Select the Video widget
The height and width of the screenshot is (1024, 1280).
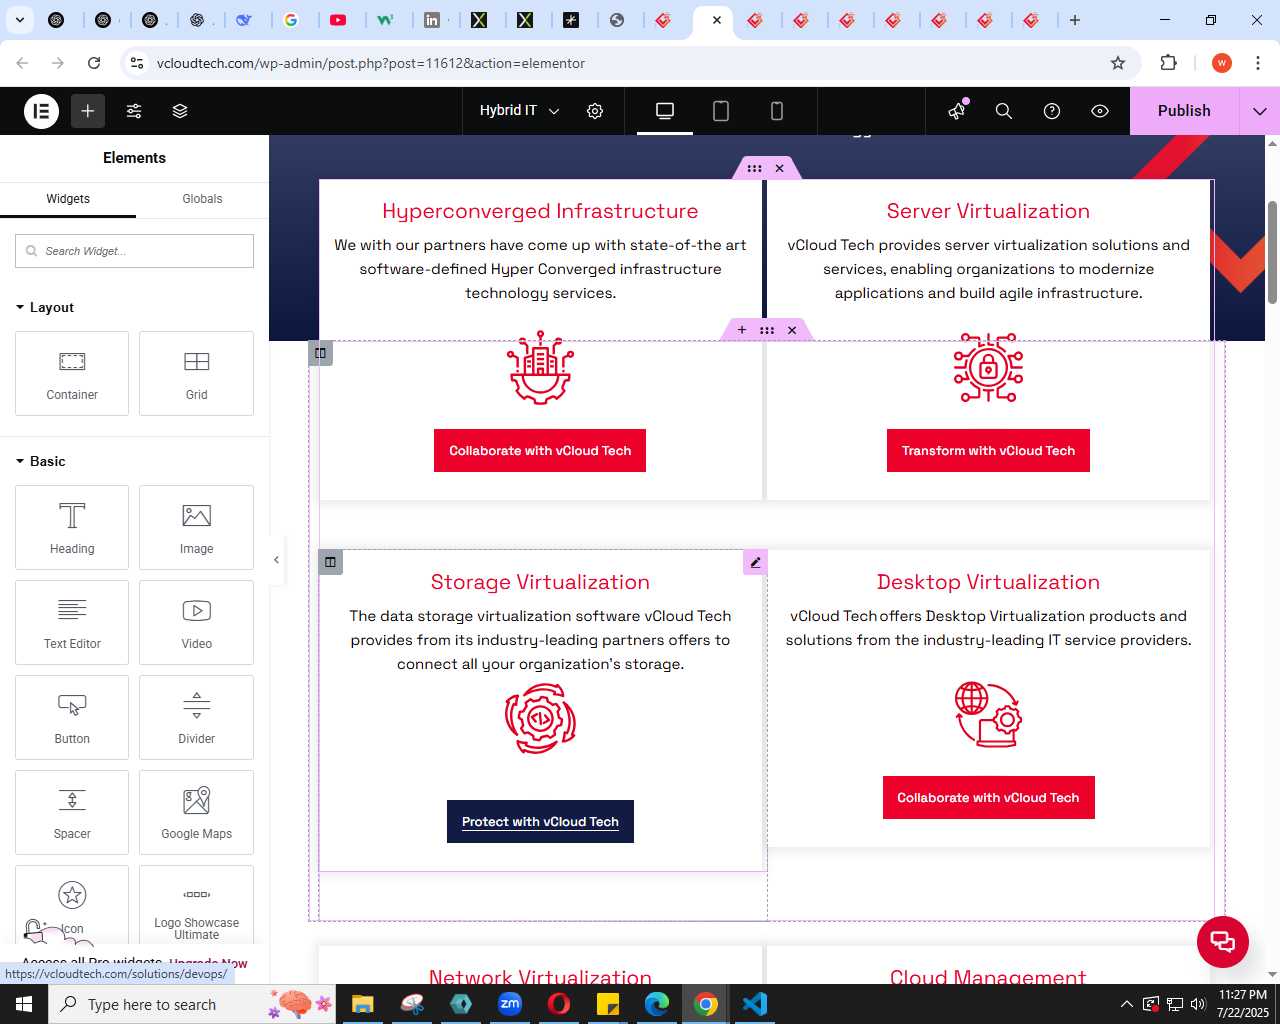click(x=196, y=622)
